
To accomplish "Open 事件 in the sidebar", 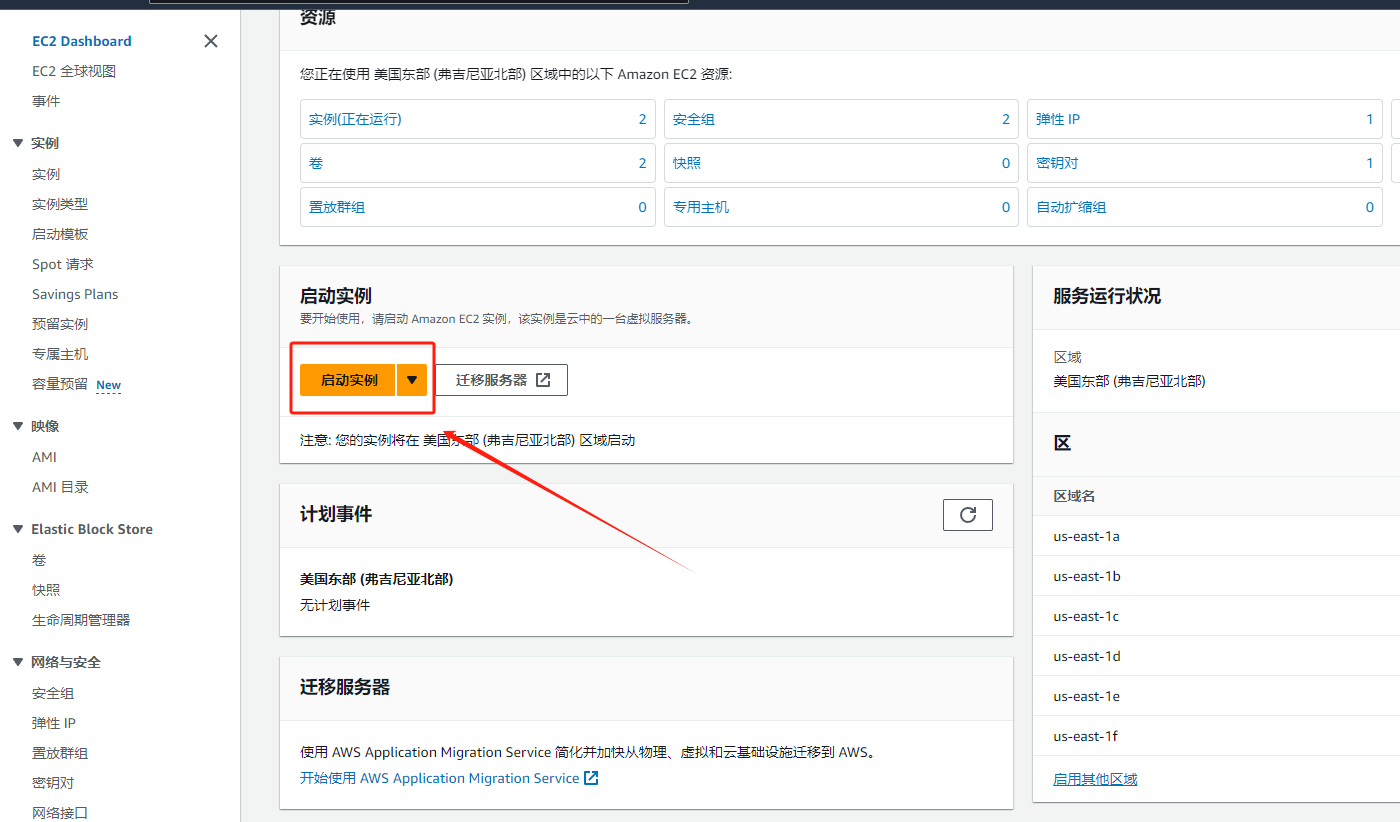I will (x=46, y=101).
